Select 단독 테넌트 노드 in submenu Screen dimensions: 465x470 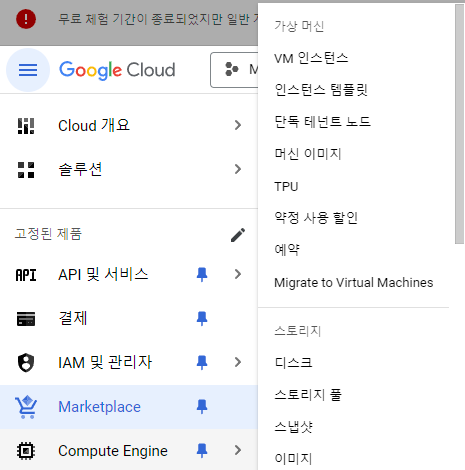[322, 121]
